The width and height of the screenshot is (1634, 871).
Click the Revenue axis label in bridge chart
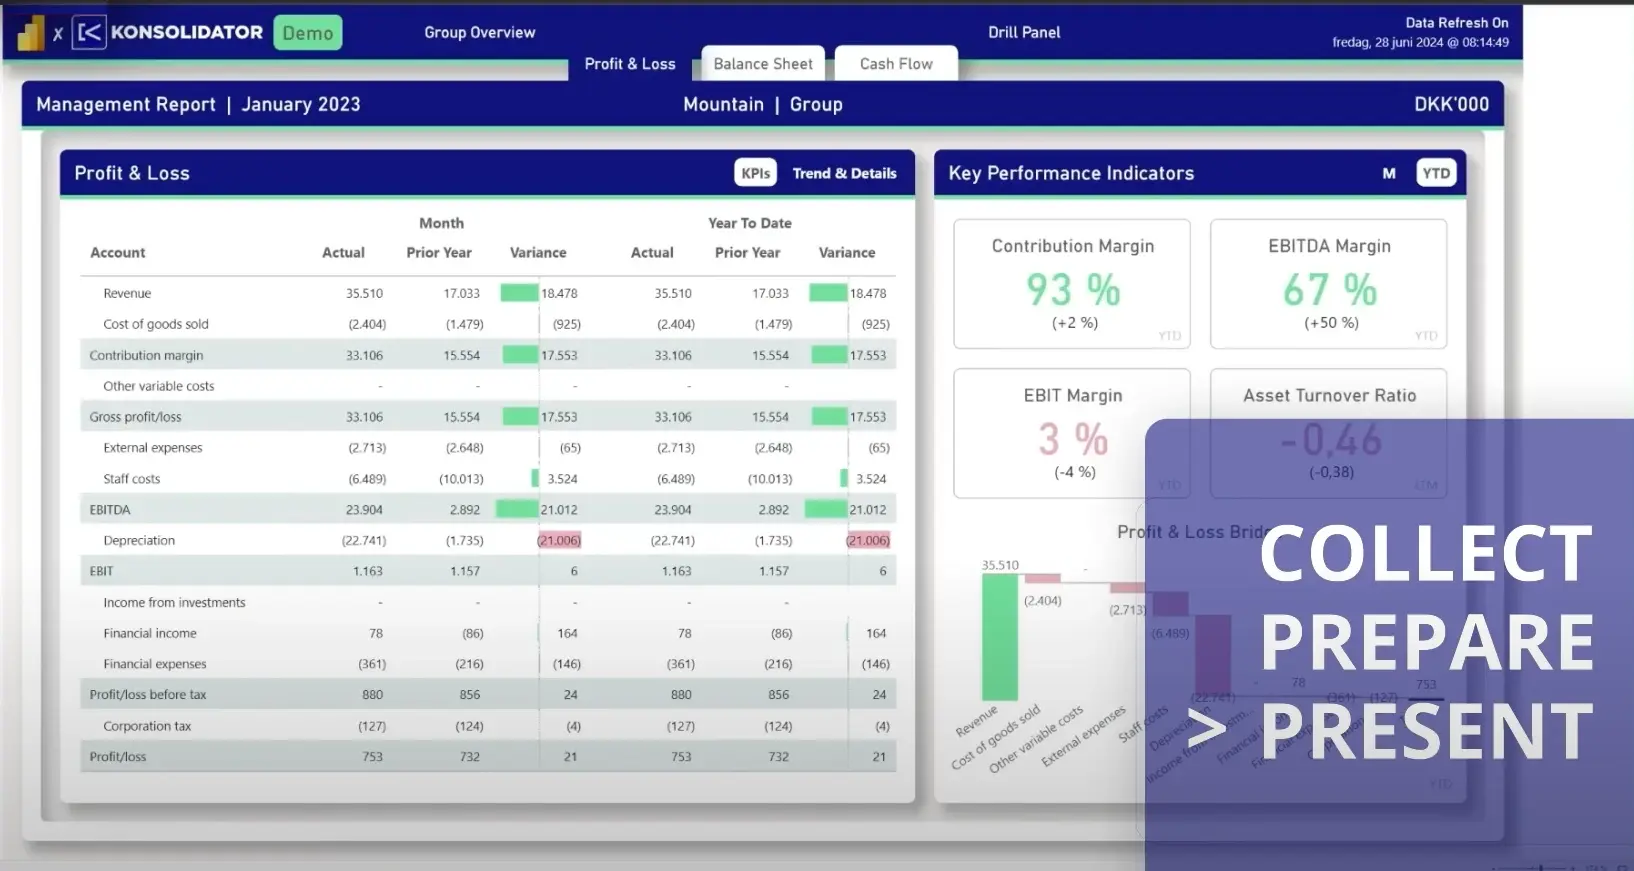point(977,721)
